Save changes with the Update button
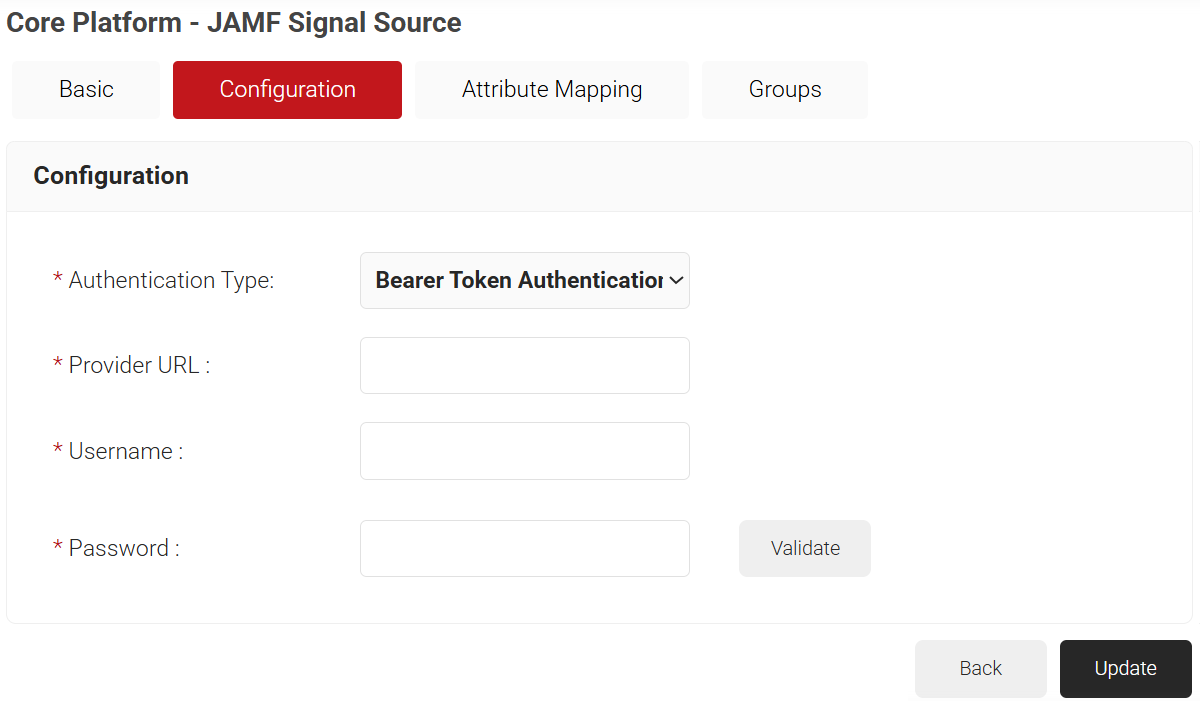This screenshot has width=1200, height=709. [x=1125, y=669]
